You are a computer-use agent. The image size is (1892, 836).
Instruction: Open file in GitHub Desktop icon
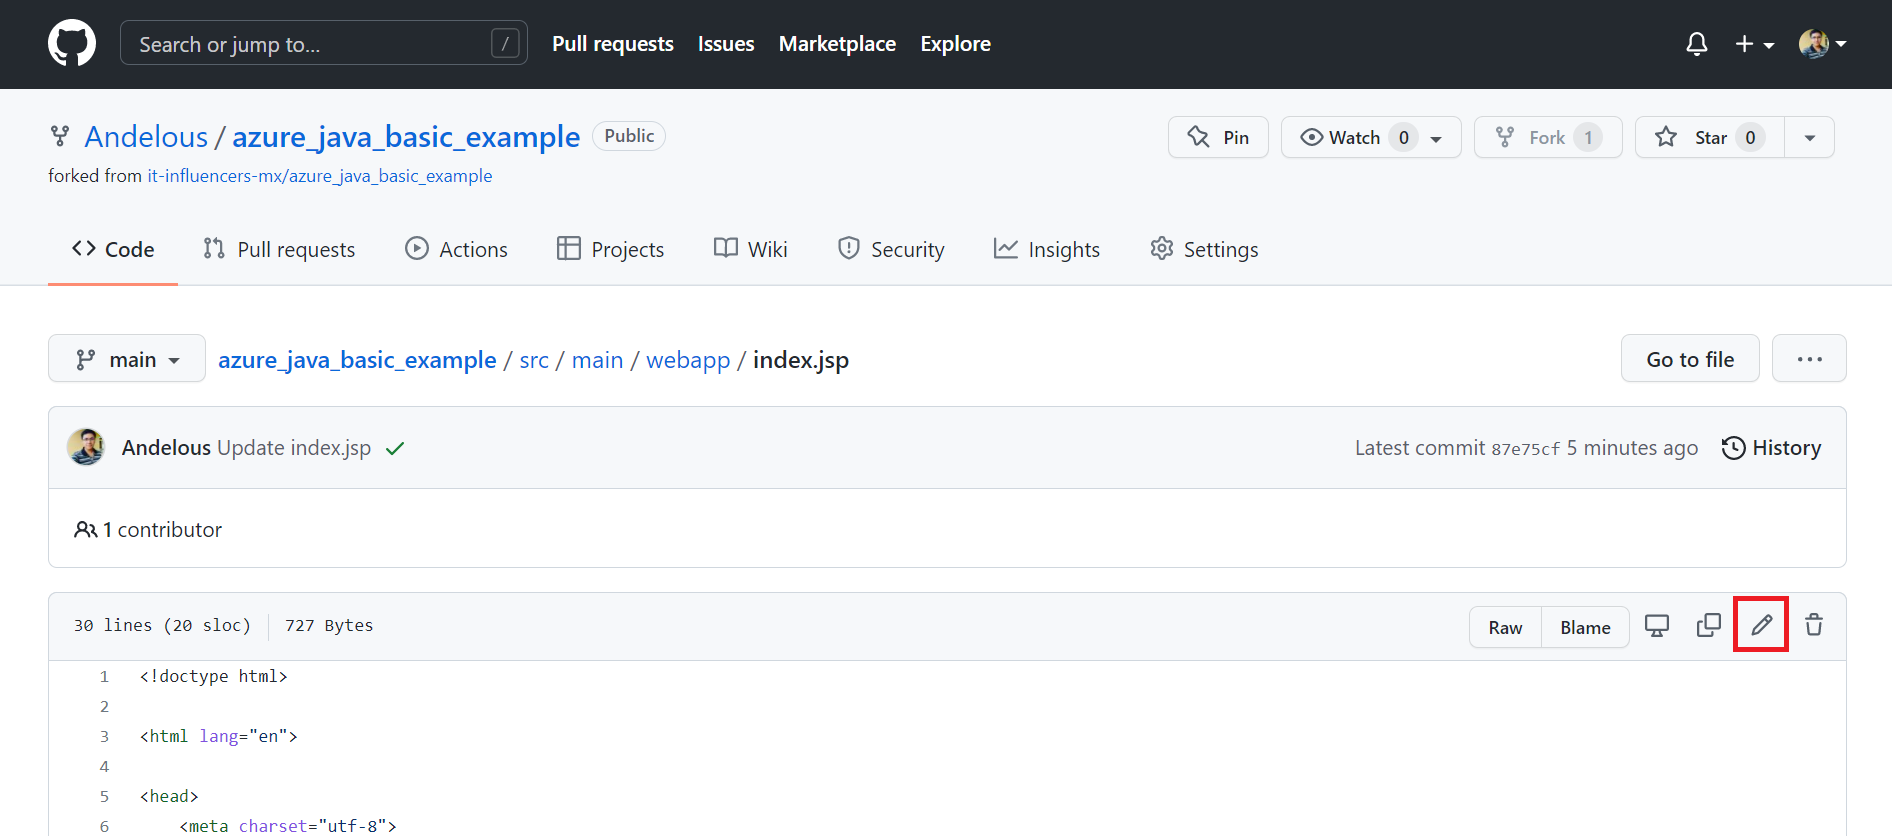[1657, 626]
